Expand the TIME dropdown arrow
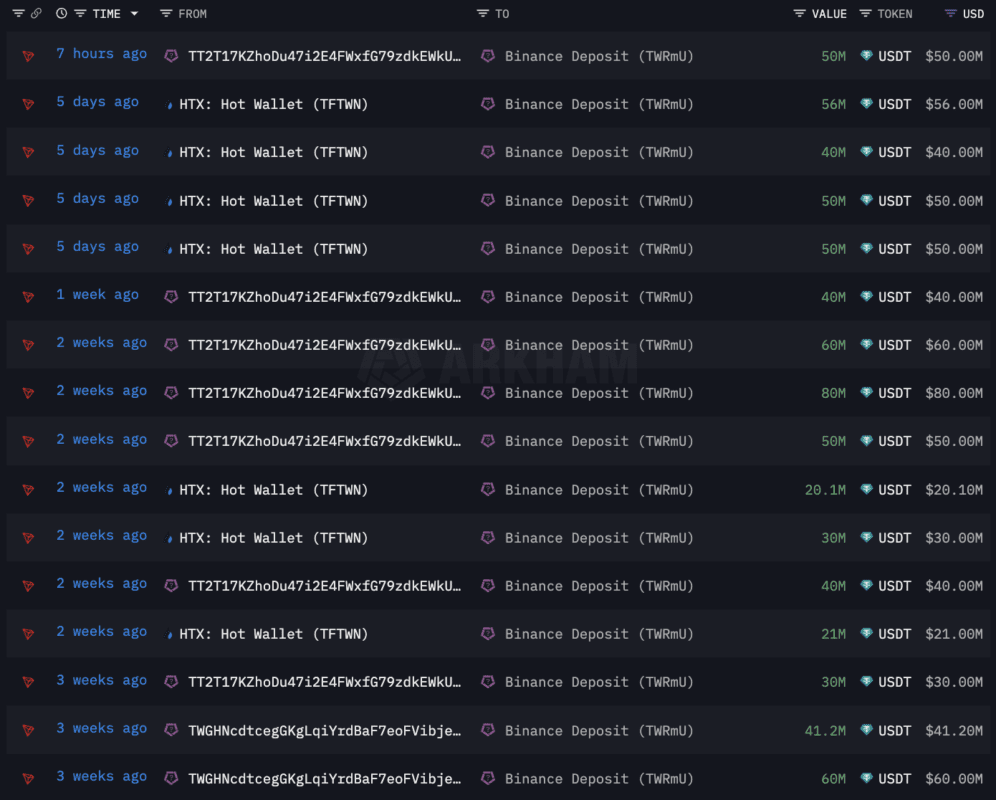 click(134, 13)
